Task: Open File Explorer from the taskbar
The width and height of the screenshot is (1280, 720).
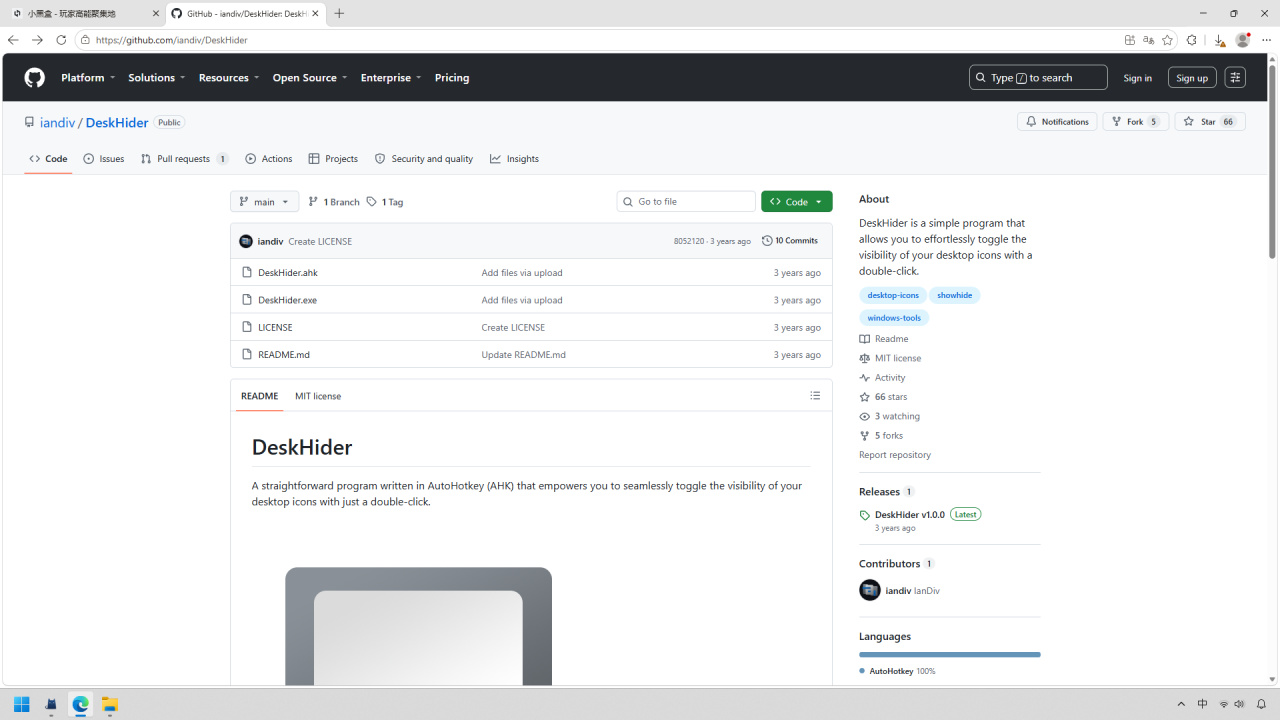Action: point(109,705)
